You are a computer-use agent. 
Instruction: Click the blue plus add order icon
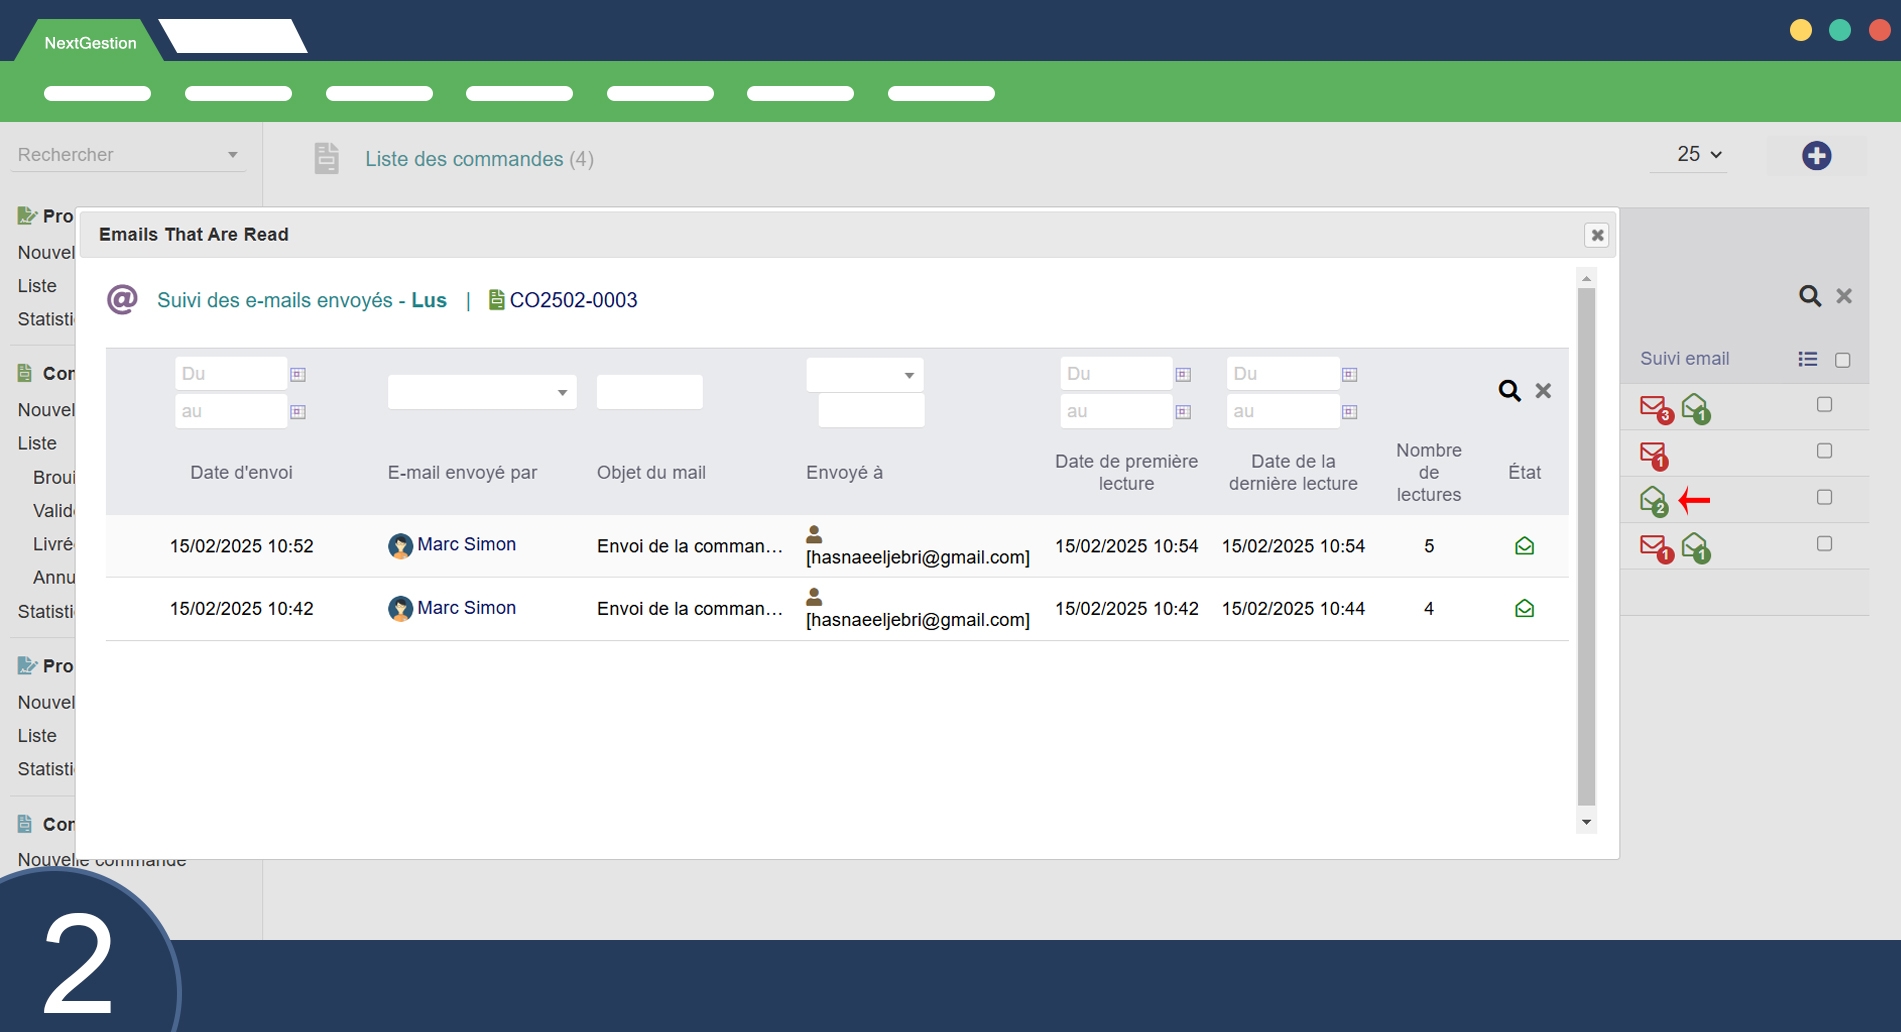coord(1816,156)
